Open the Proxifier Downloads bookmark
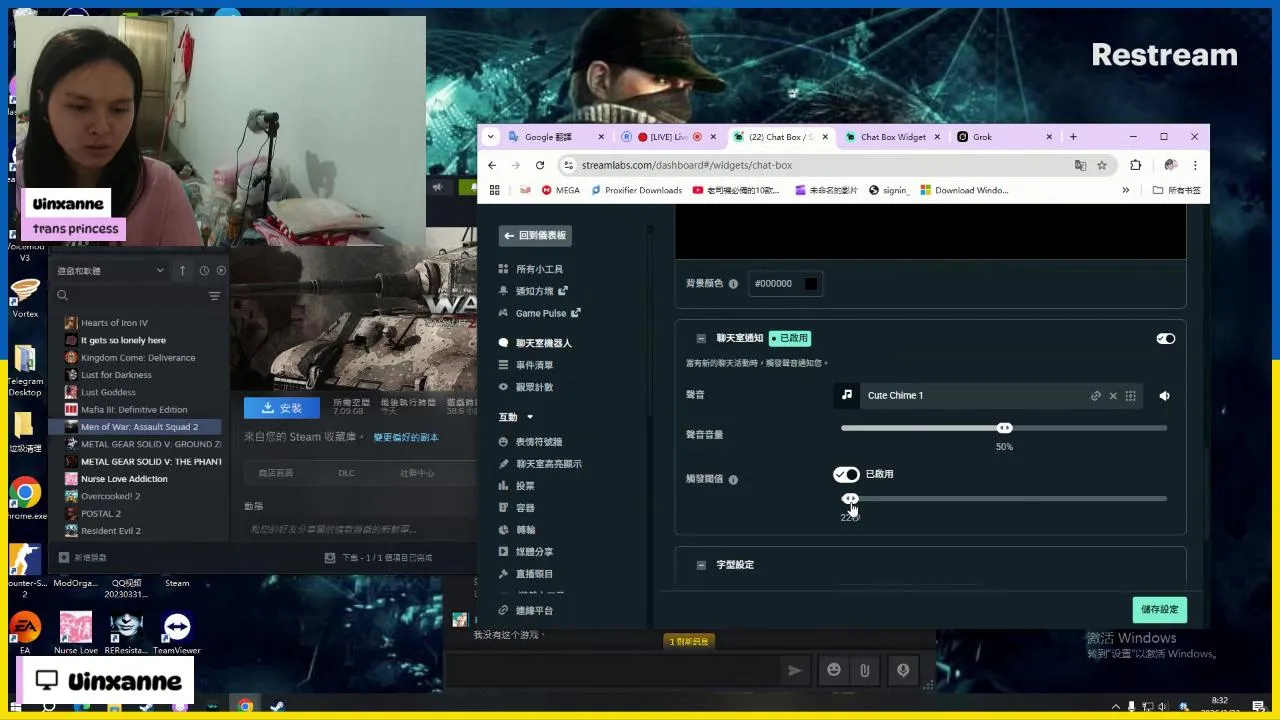 (636, 190)
